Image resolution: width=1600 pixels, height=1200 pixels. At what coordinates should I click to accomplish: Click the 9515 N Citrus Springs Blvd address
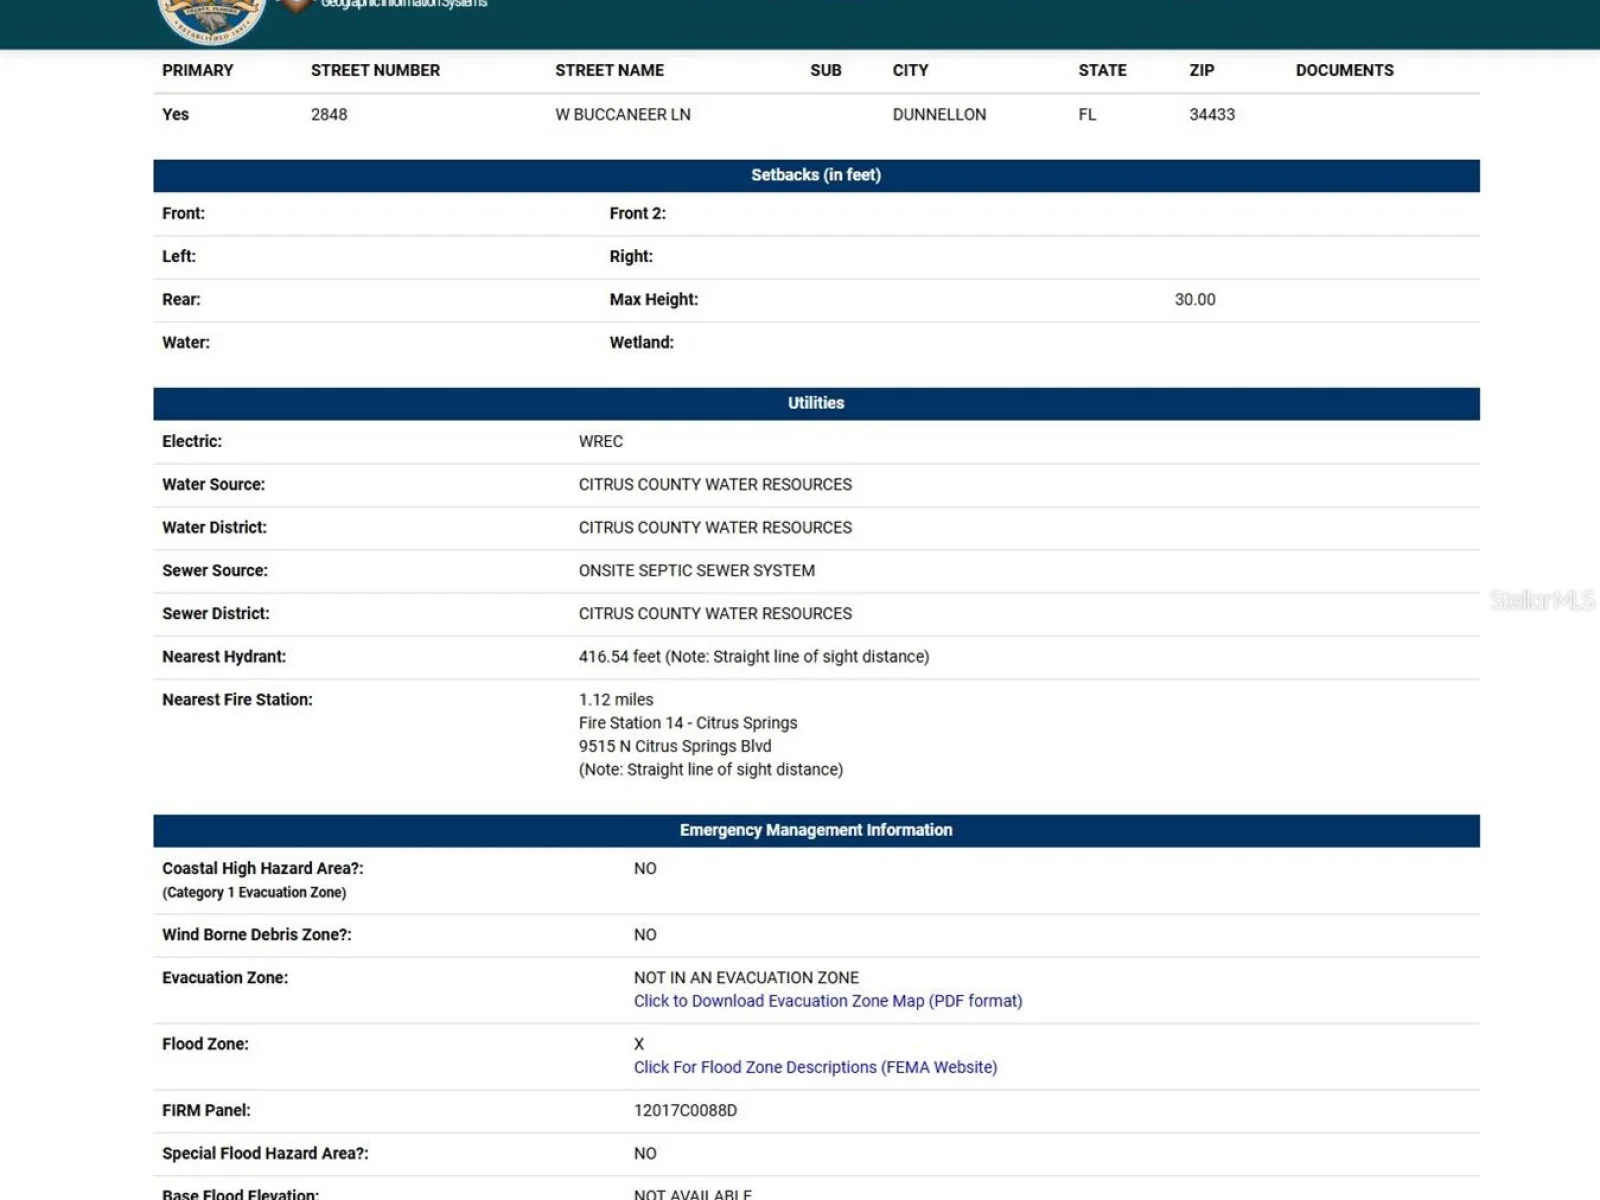(x=675, y=746)
